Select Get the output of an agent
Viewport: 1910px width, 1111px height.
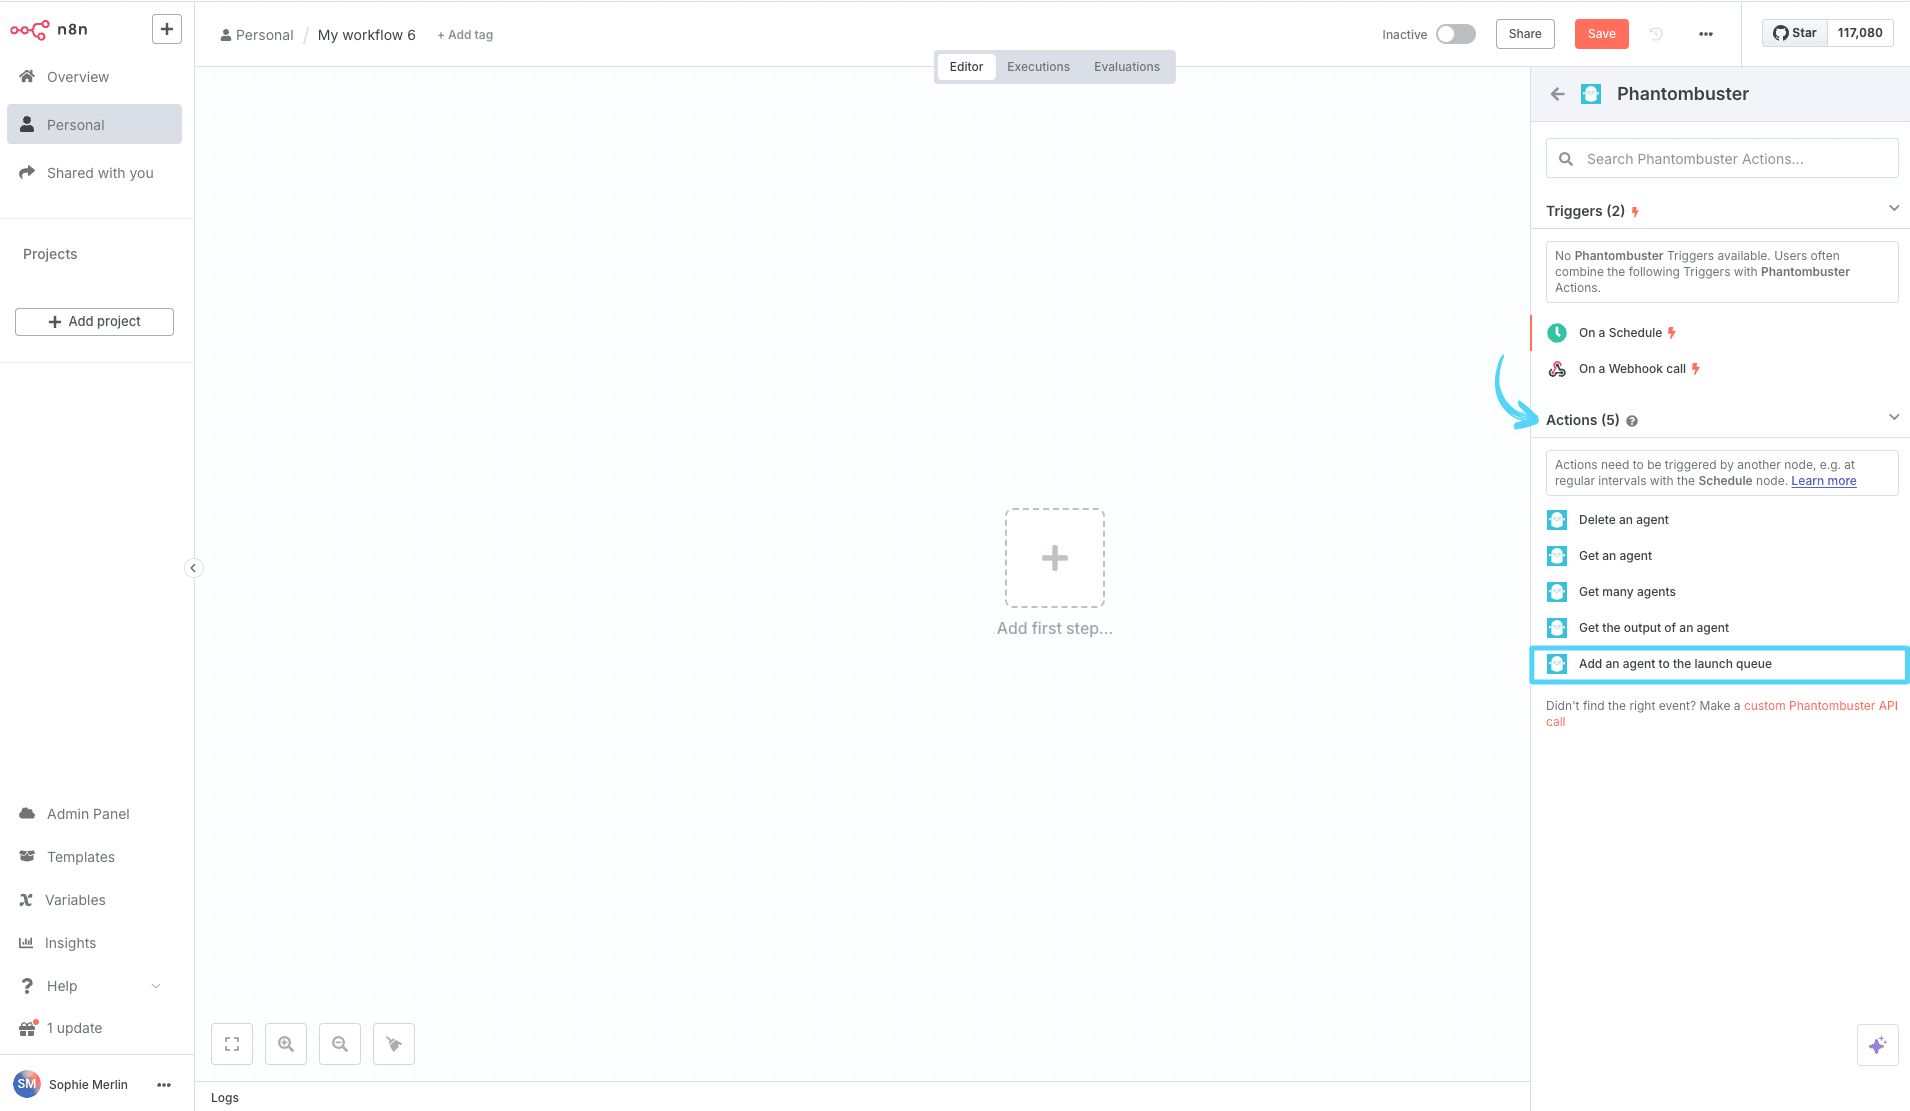(1720, 628)
